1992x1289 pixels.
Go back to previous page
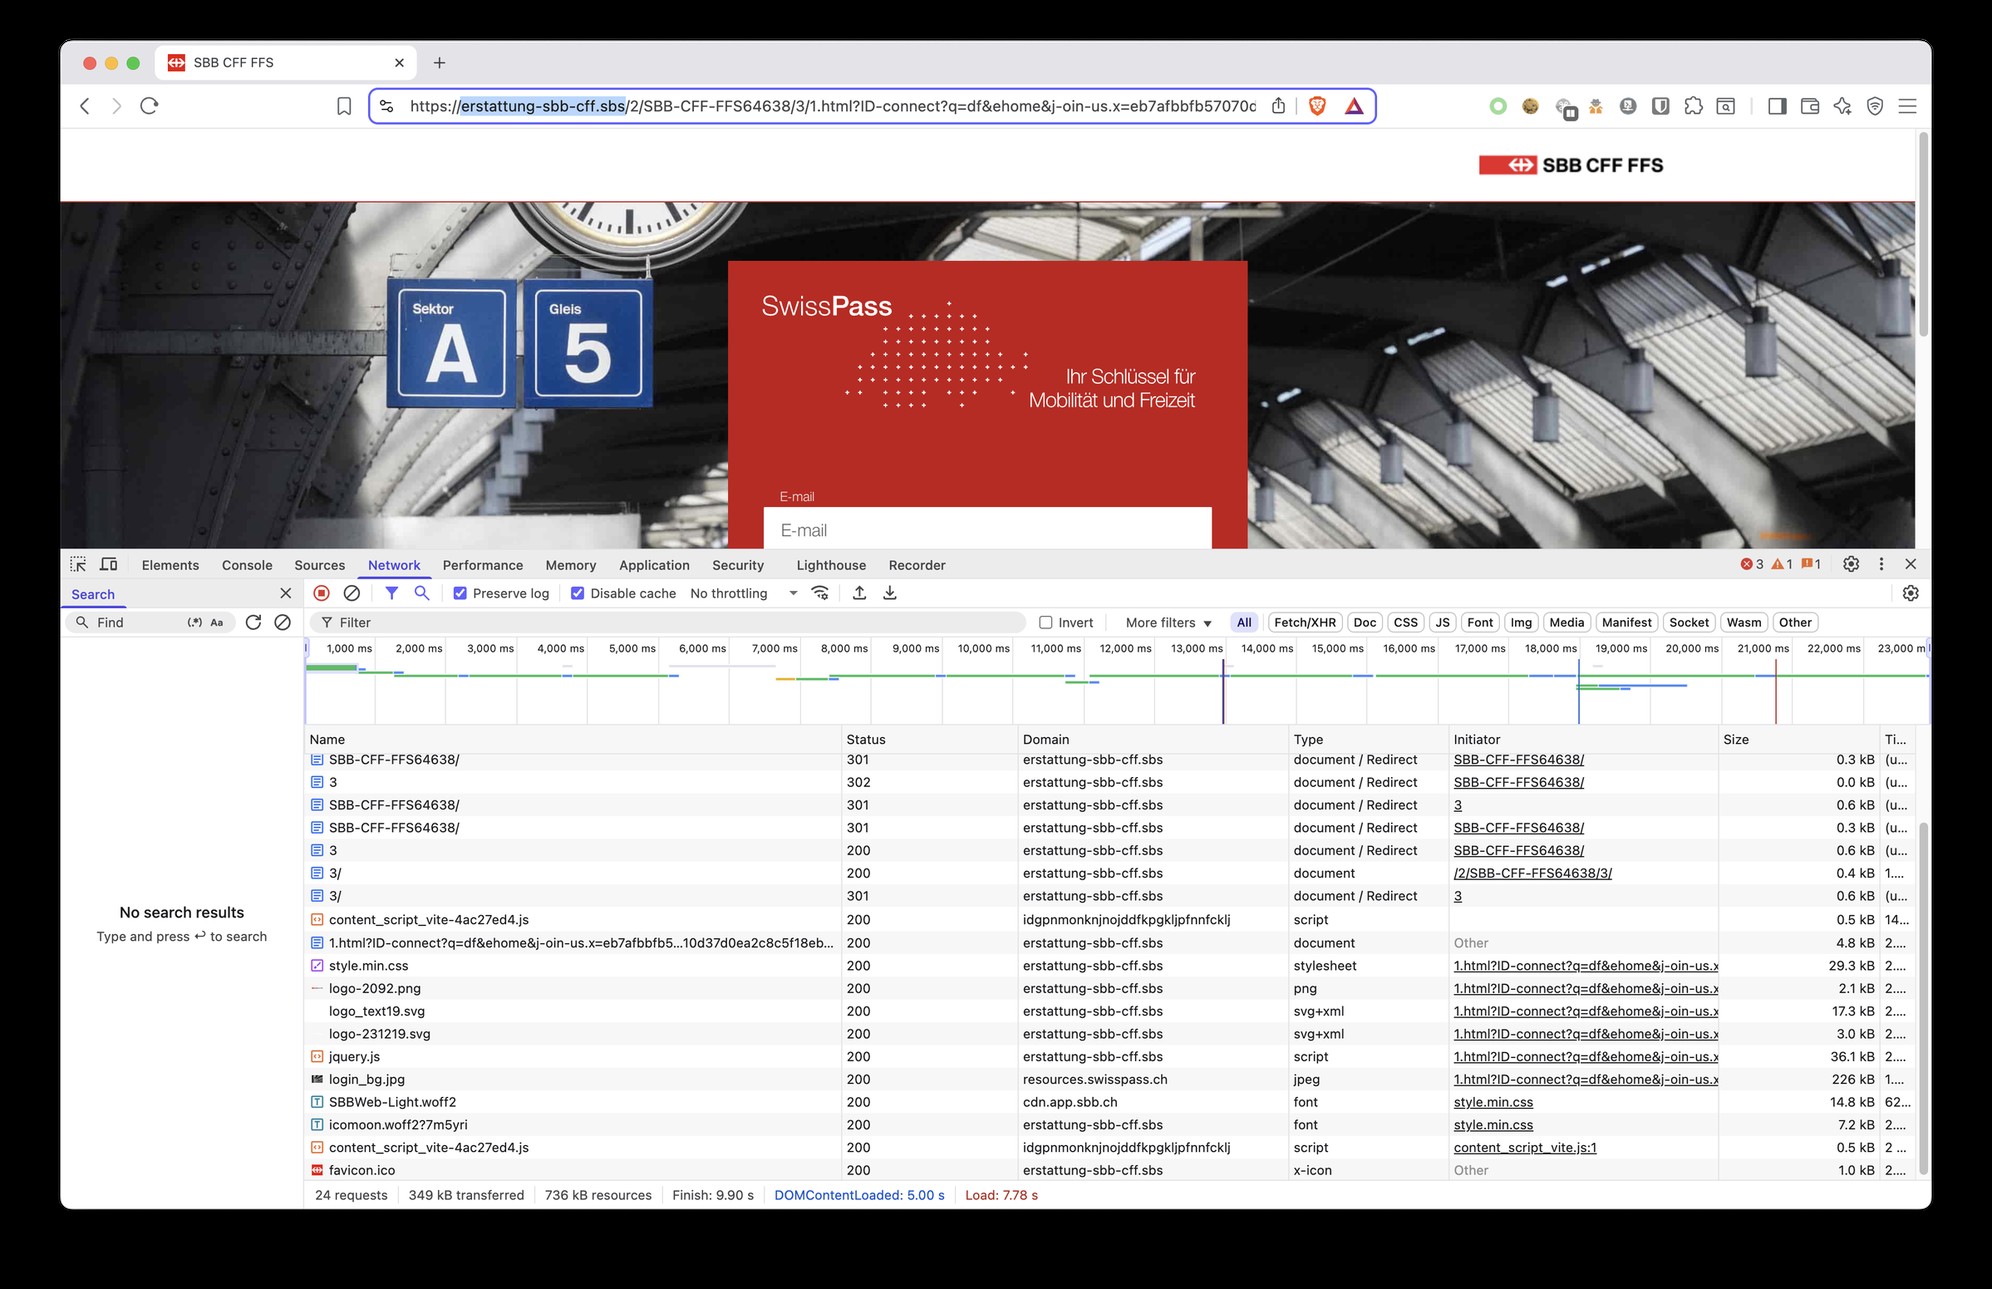pyautogui.click(x=85, y=106)
